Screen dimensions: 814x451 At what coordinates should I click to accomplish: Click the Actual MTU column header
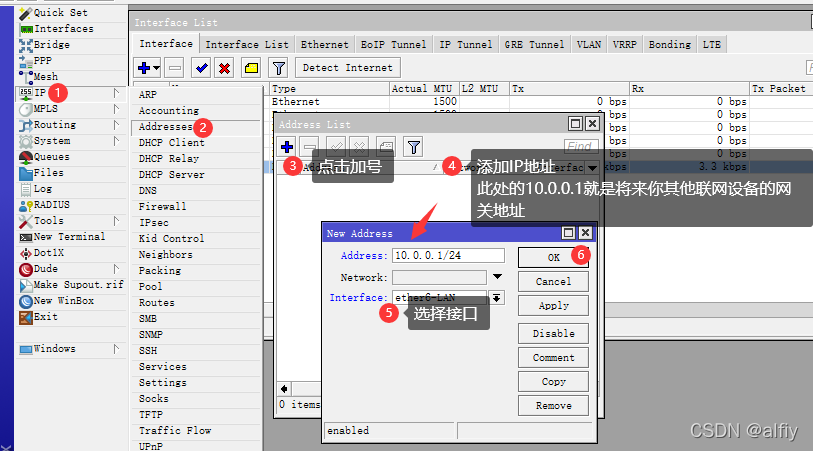pos(424,89)
